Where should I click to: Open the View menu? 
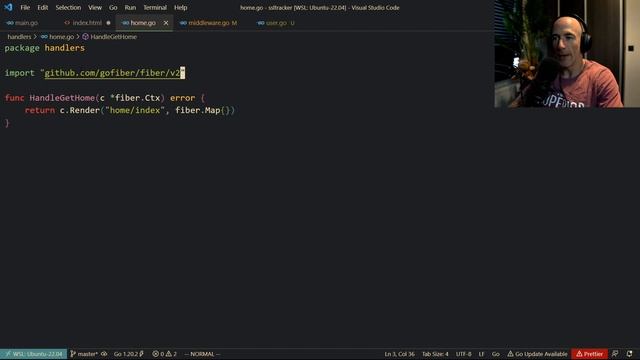pyautogui.click(x=95, y=7)
